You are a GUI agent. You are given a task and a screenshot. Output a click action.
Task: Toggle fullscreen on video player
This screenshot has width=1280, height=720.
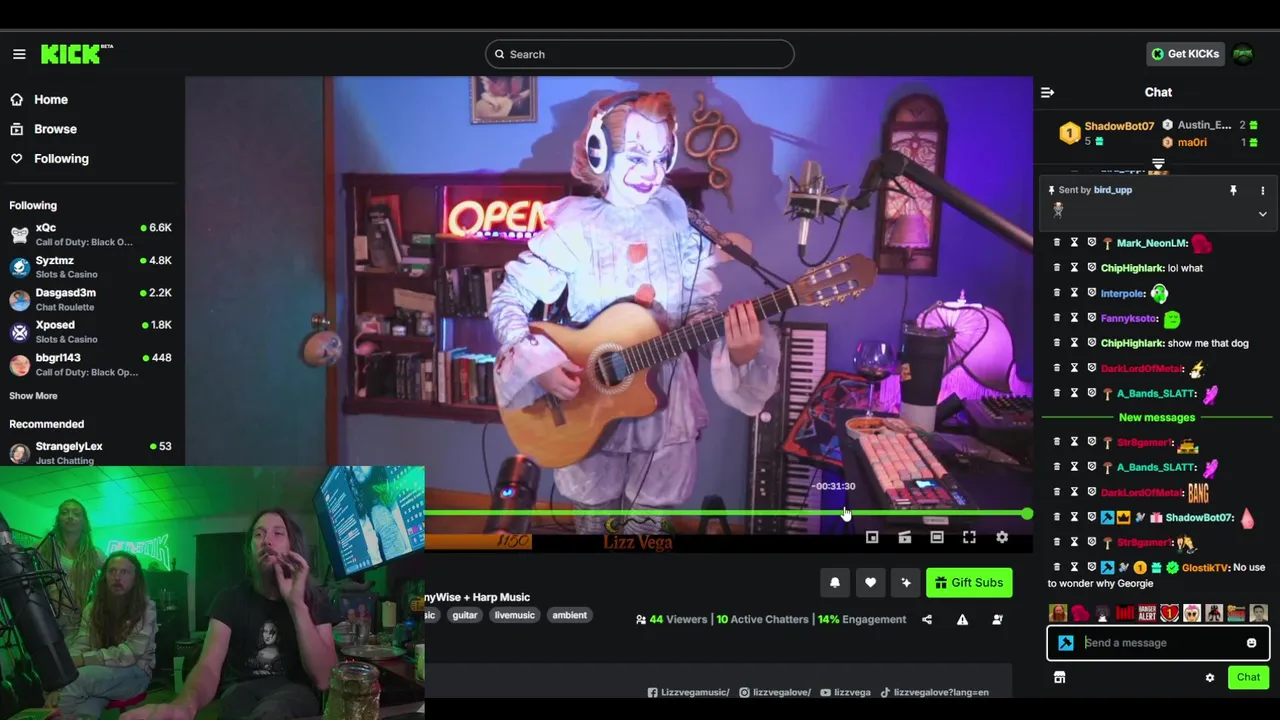pyautogui.click(x=969, y=538)
